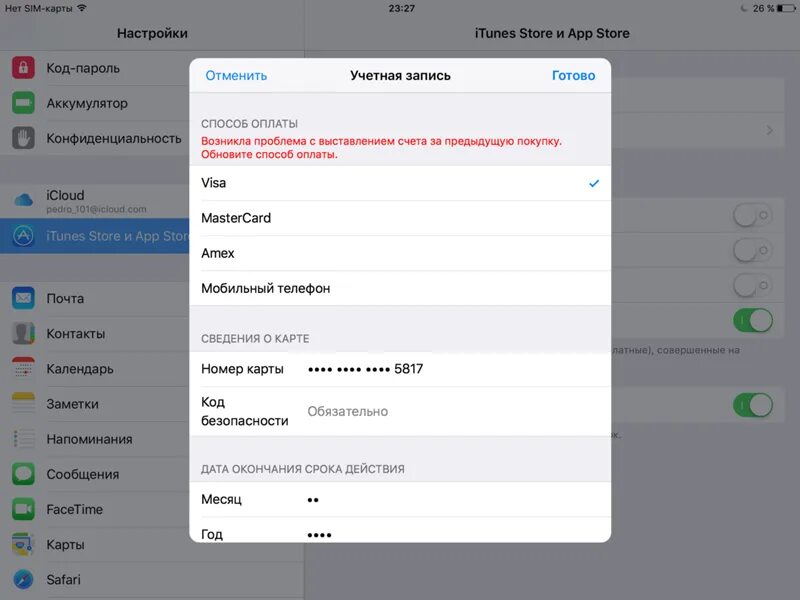Toggle the first switch in iTunes Store panel
Viewport: 800px width, 600px height.
point(753,215)
